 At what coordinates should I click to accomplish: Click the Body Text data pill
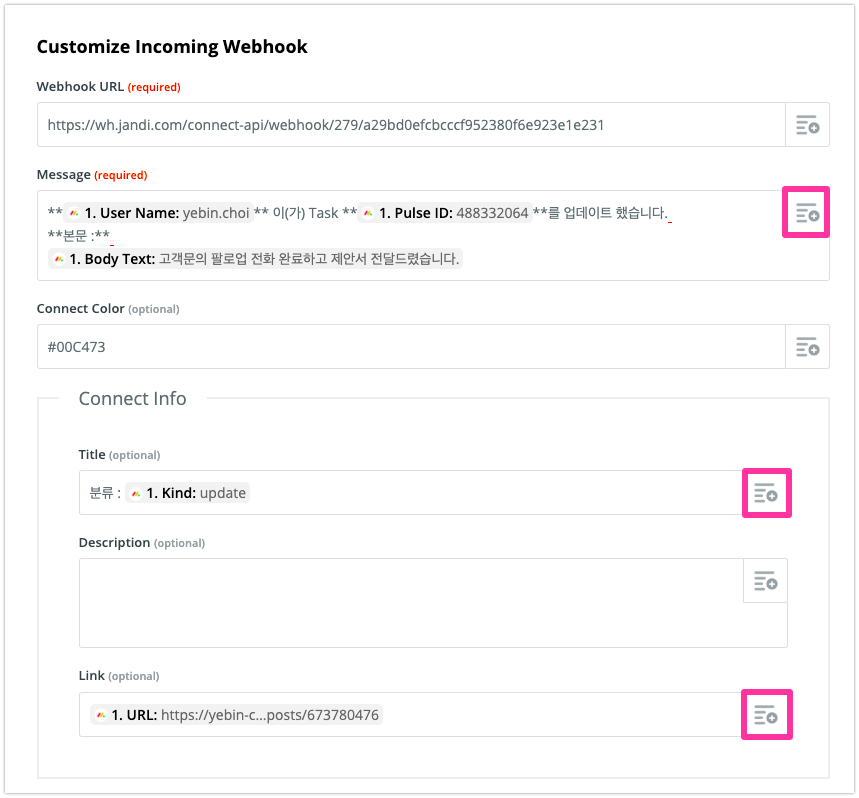tap(255, 259)
